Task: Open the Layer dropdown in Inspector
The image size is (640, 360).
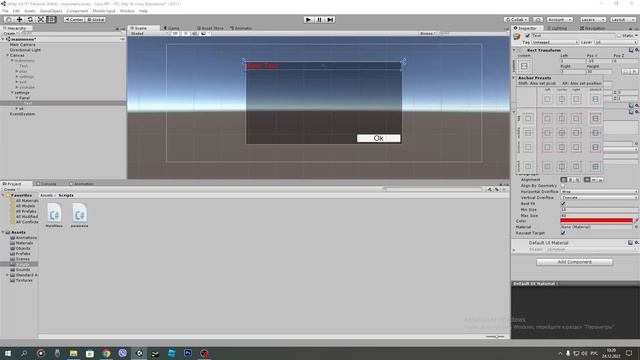Action: pyautogui.click(x=615, y=42)
